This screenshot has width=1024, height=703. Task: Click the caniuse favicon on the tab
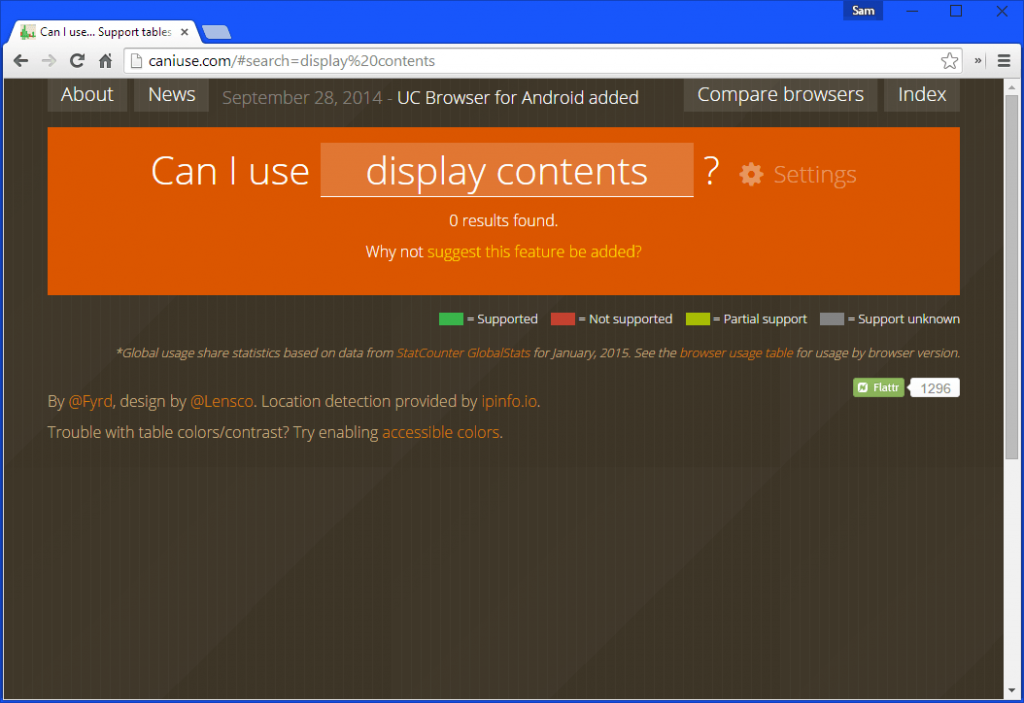[28, 31]
